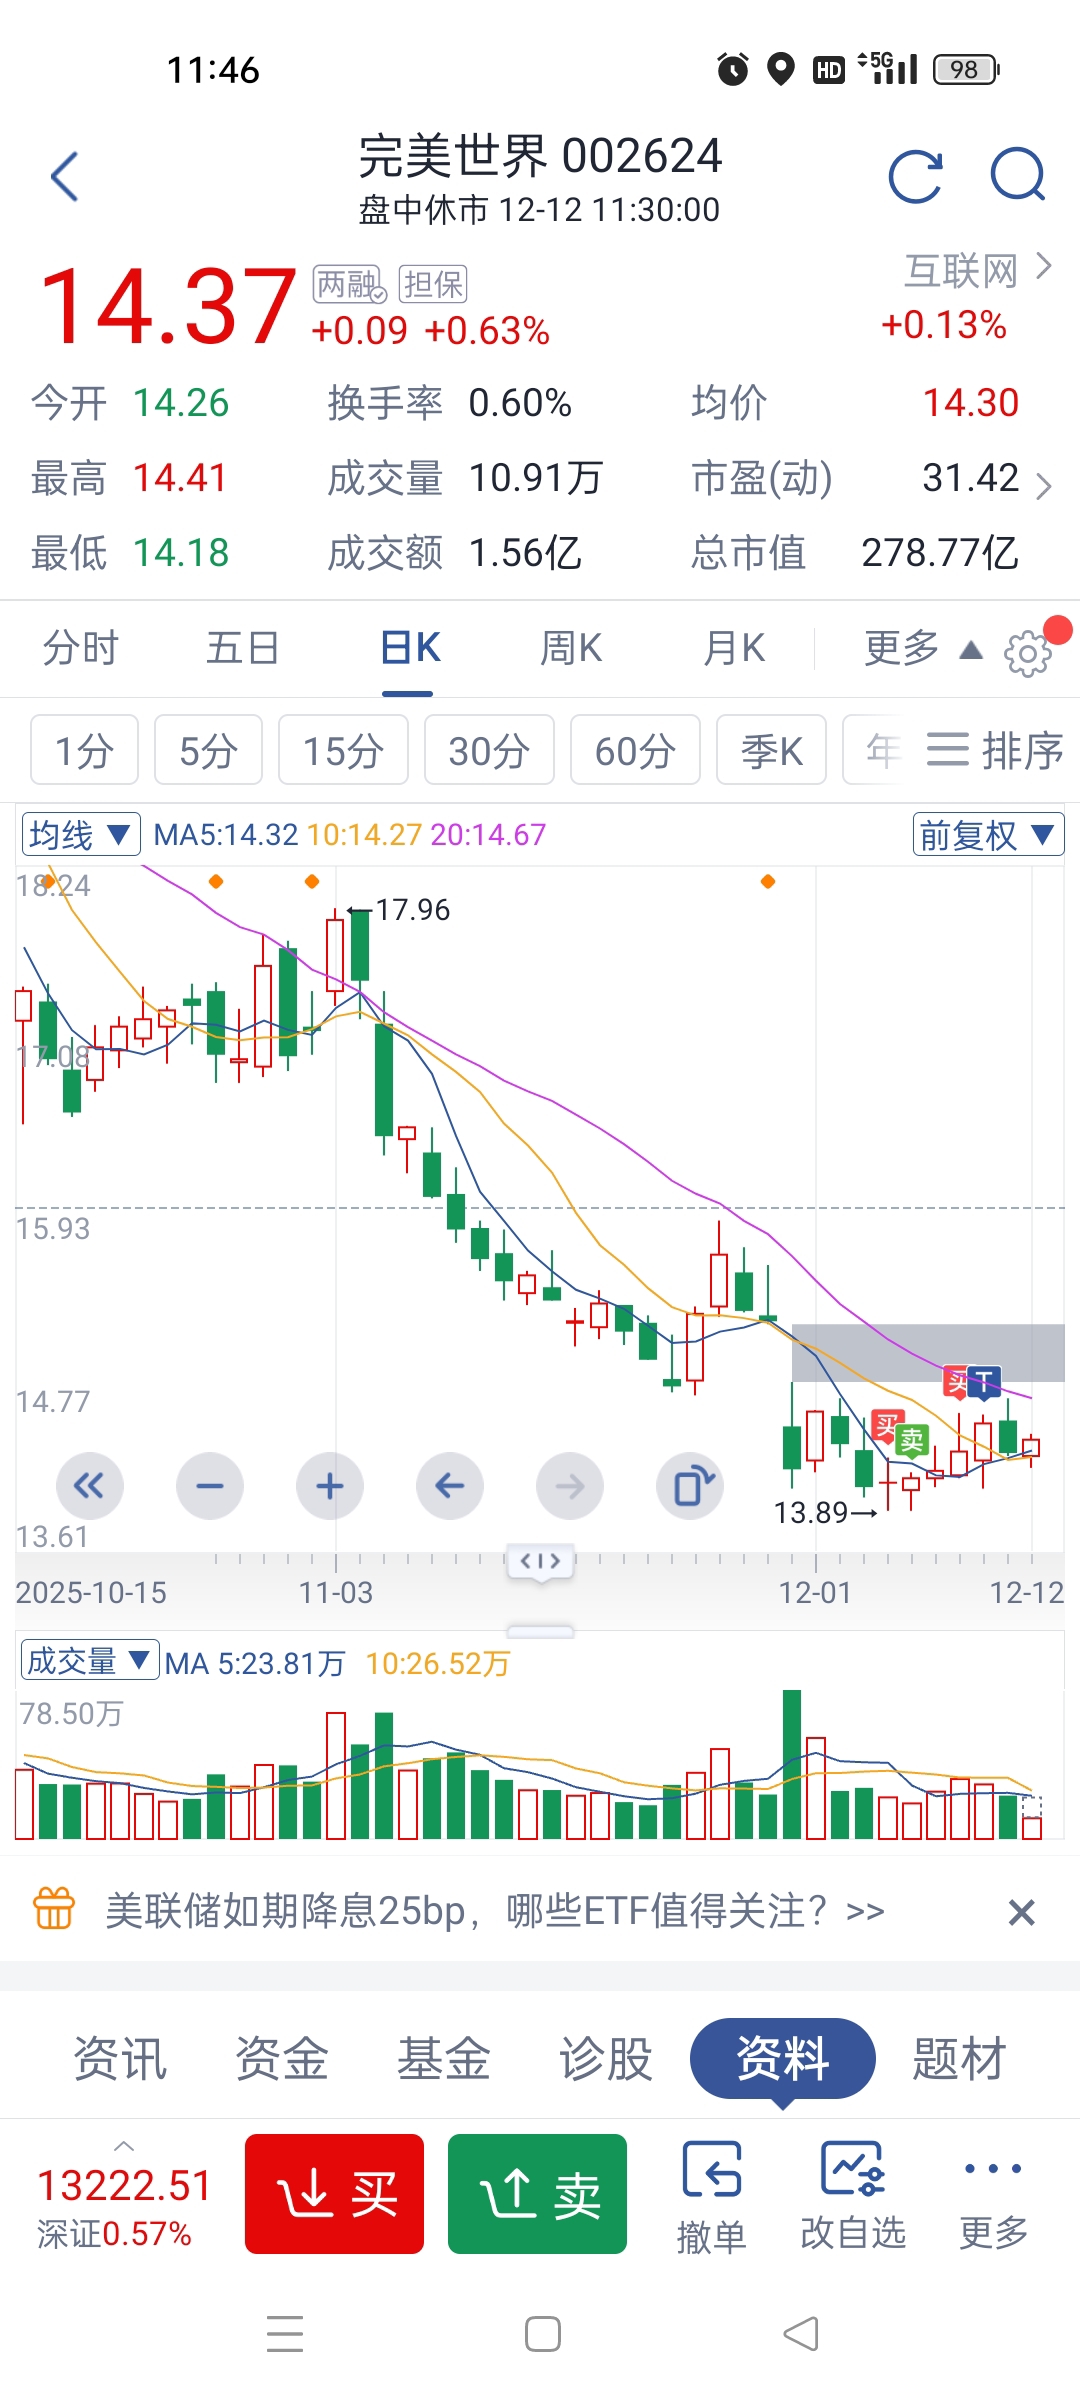This screenshot has height=2400, width=1080.
Task: Grab the chart height divider handle
Action: 540,1632
